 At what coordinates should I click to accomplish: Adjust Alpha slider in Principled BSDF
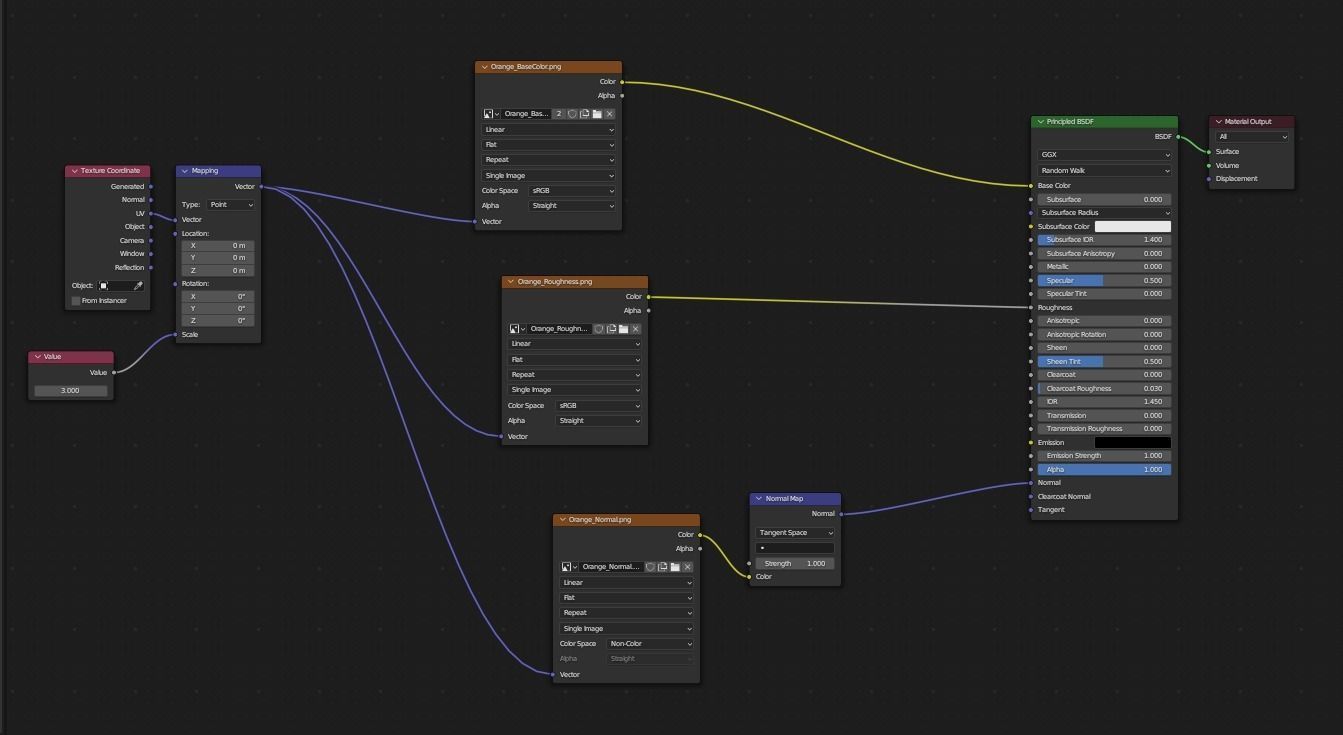1104,470
